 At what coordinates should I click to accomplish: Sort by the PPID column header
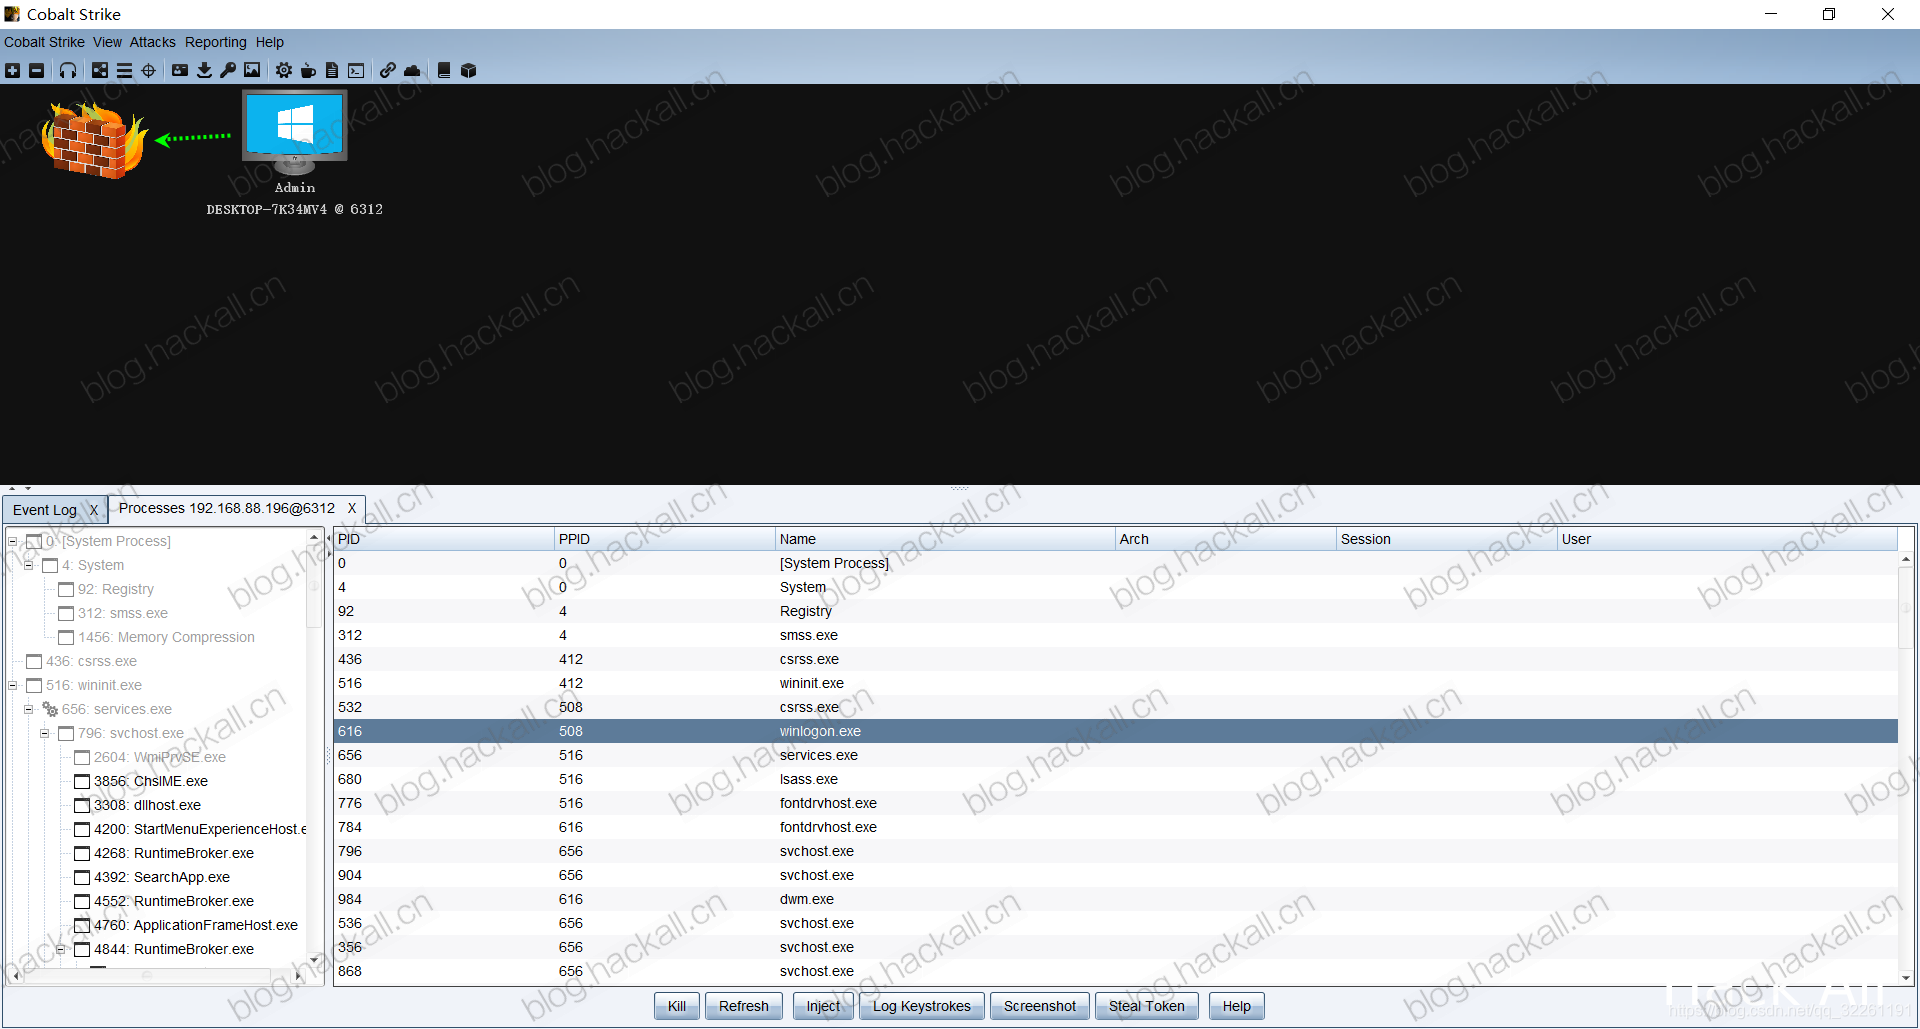point(664,539)
